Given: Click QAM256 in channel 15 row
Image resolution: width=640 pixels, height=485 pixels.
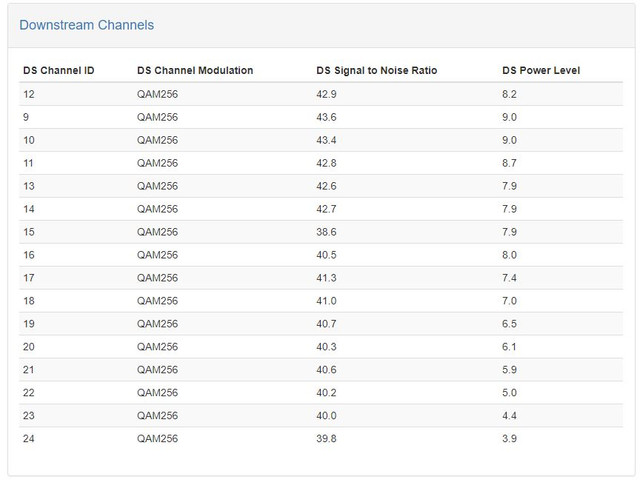Looking at the screenshot, I should pyautogui.click(x=157, y=232).
